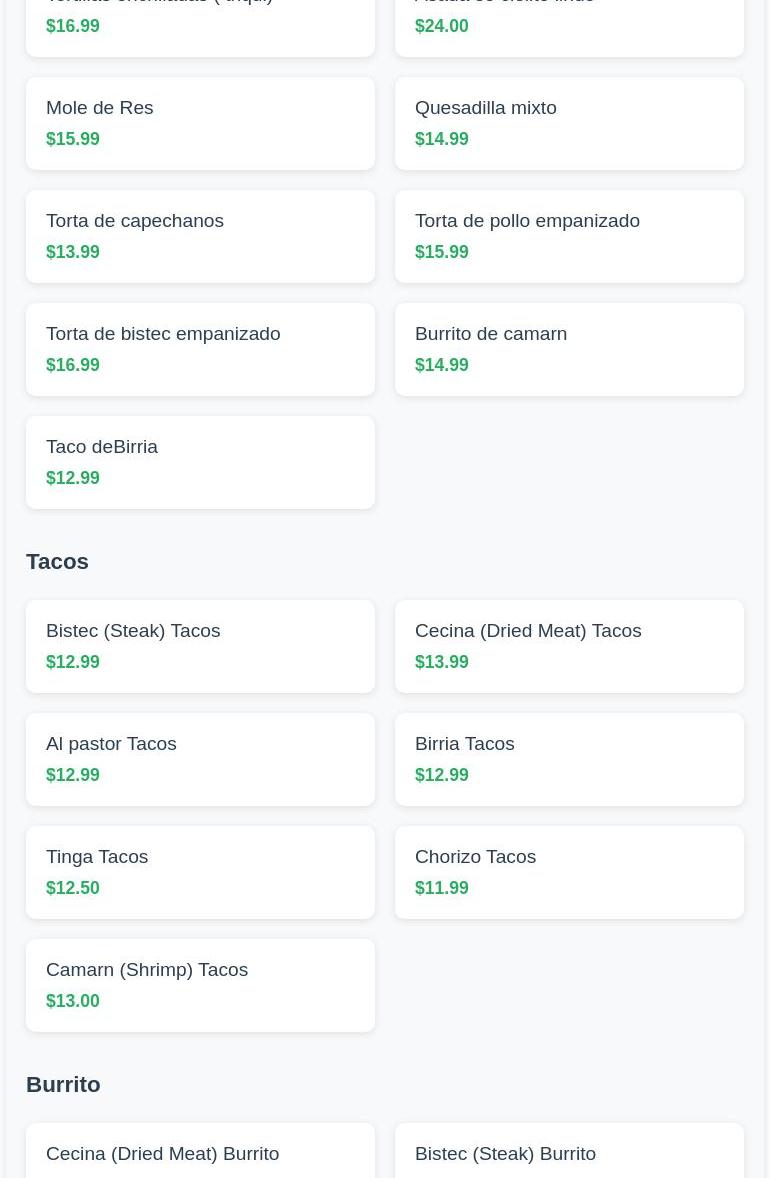Choose Cecina (Dried Meat) Tacos
Image resolution: width=770 pixels, height=1178 pixels.
(569, 646)
